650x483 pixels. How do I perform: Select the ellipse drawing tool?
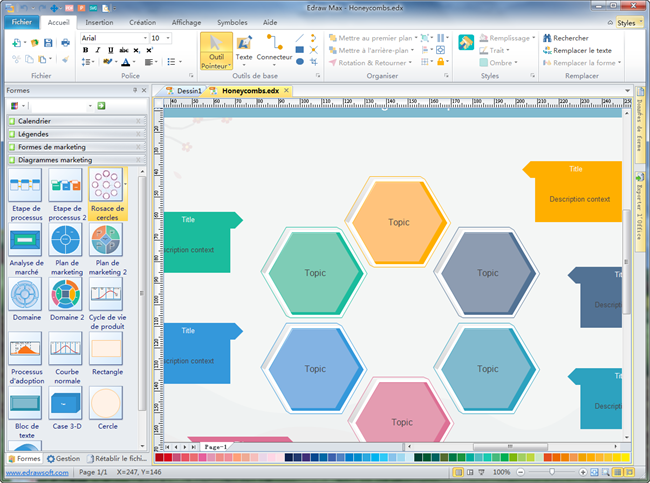tap(300, 62)
